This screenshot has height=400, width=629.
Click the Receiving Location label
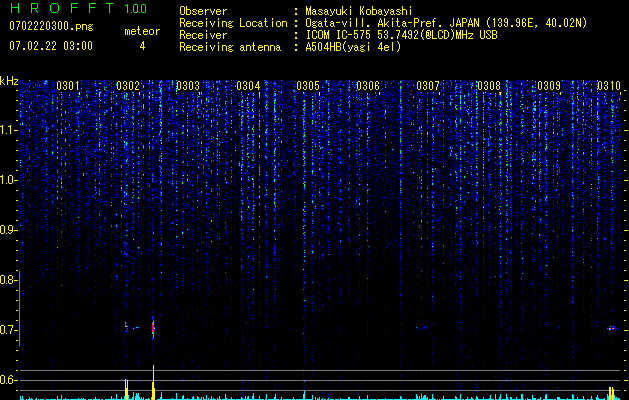point(233,23)
